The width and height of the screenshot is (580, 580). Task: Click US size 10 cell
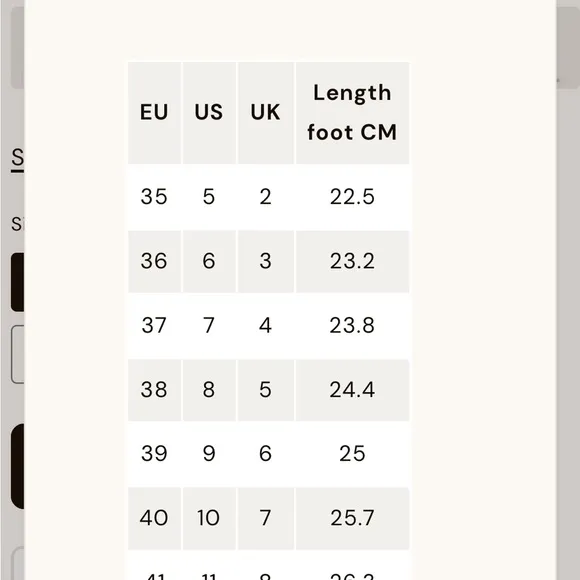click(x=209, y=518)
